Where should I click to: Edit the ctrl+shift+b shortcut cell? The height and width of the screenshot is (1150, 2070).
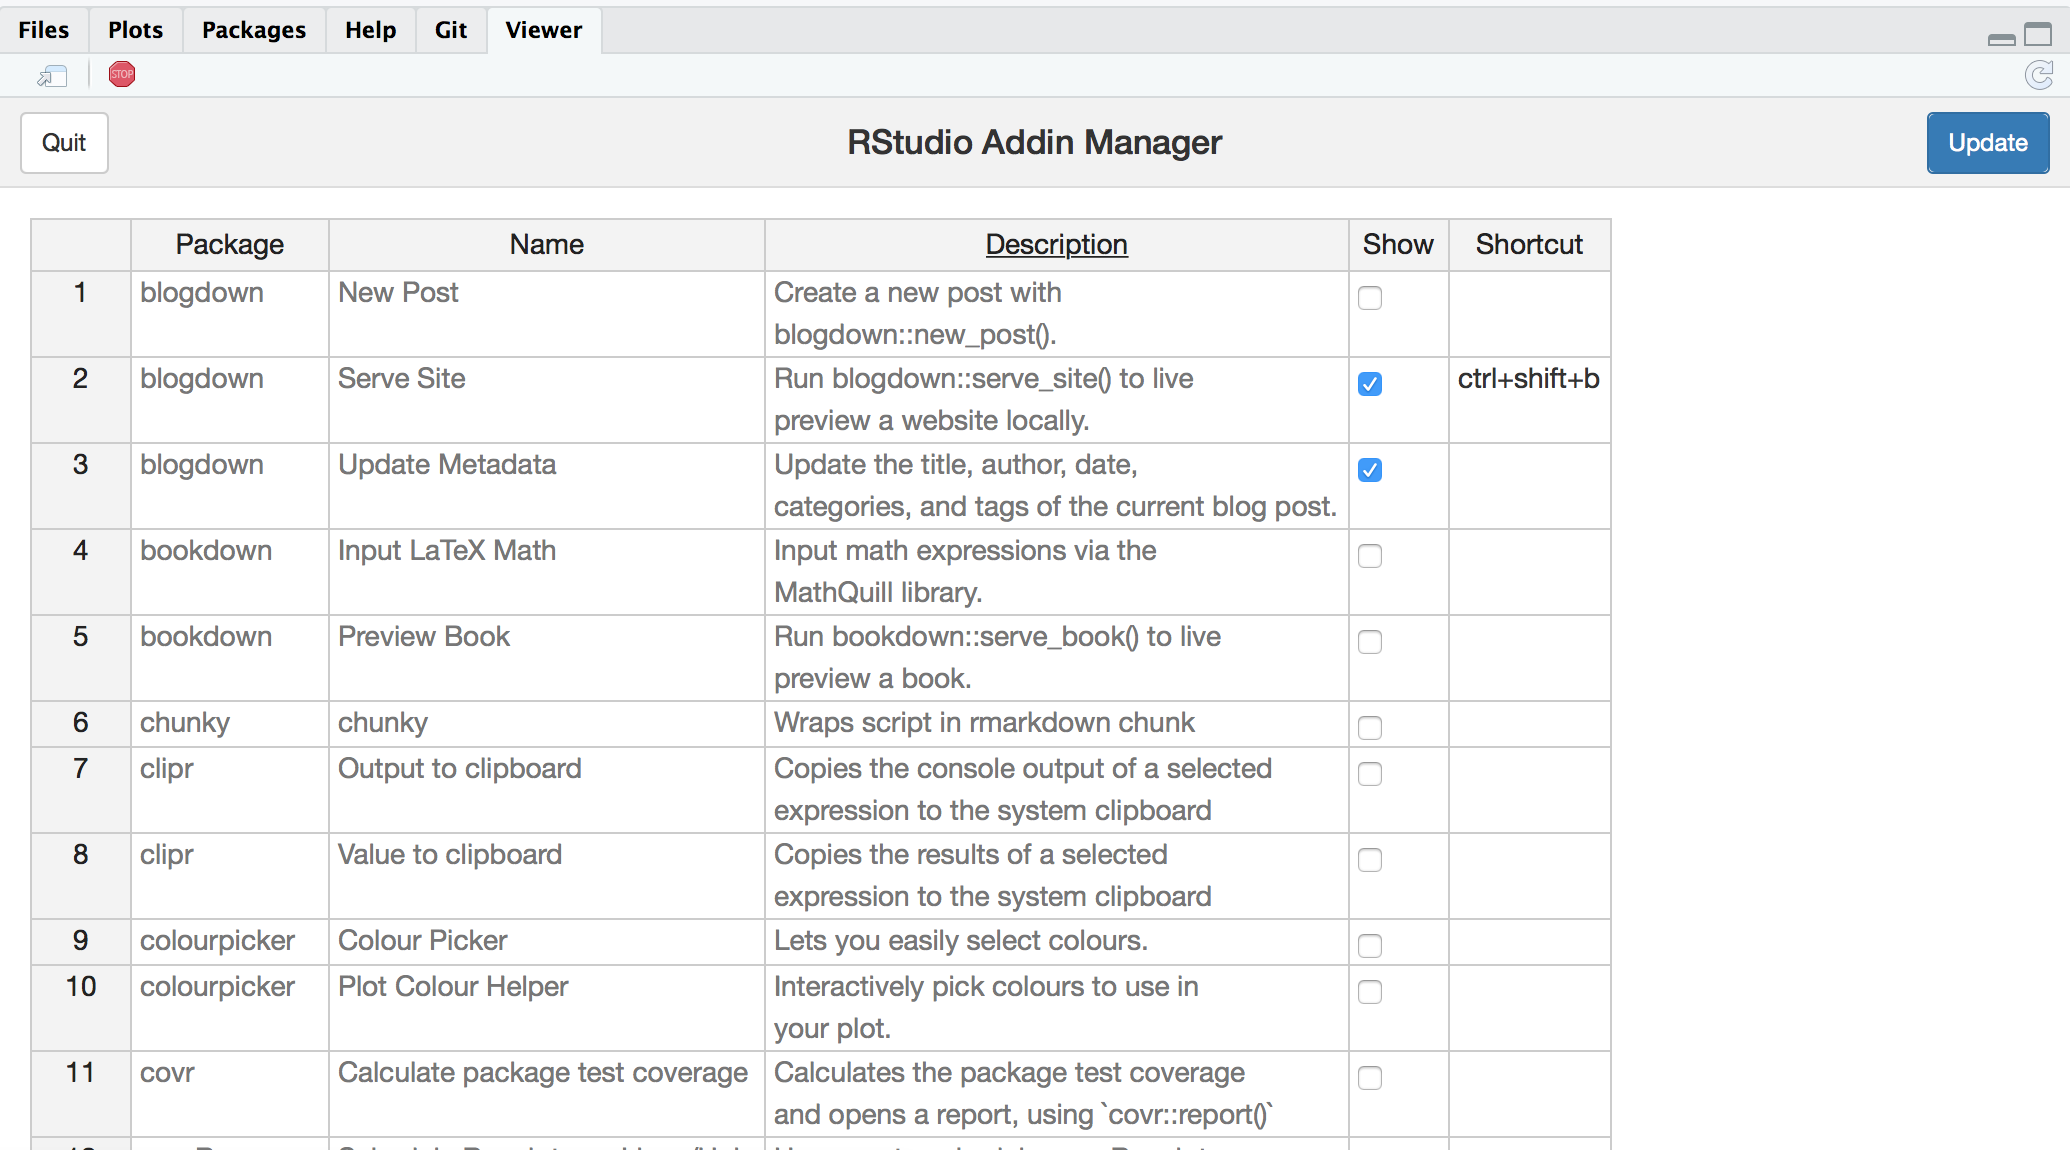pyautogui.click(x=1528, y=380)
